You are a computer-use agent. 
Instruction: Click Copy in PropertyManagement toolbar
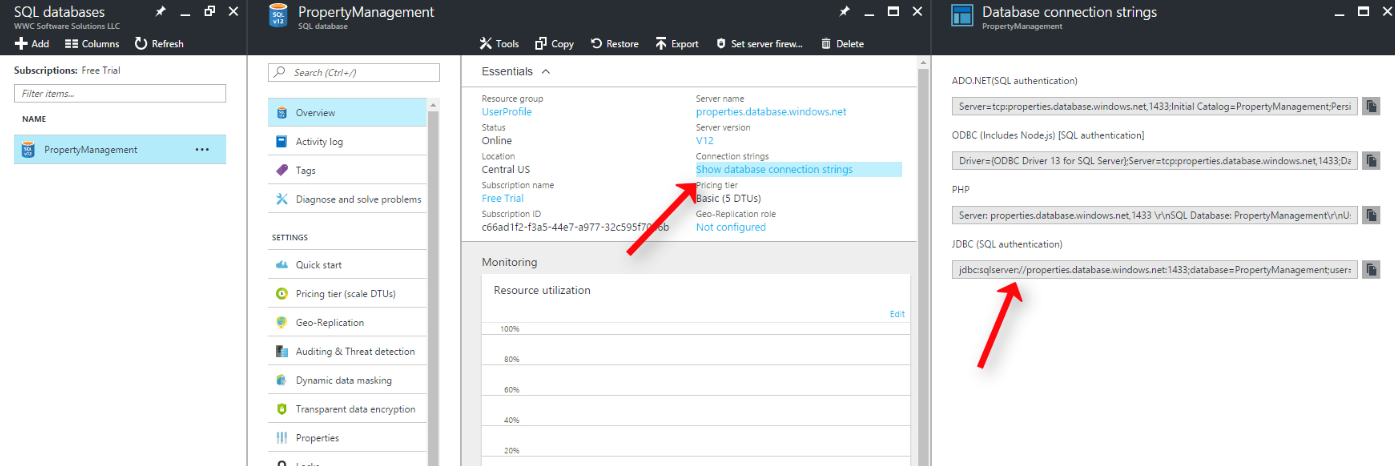click(554, 44)
